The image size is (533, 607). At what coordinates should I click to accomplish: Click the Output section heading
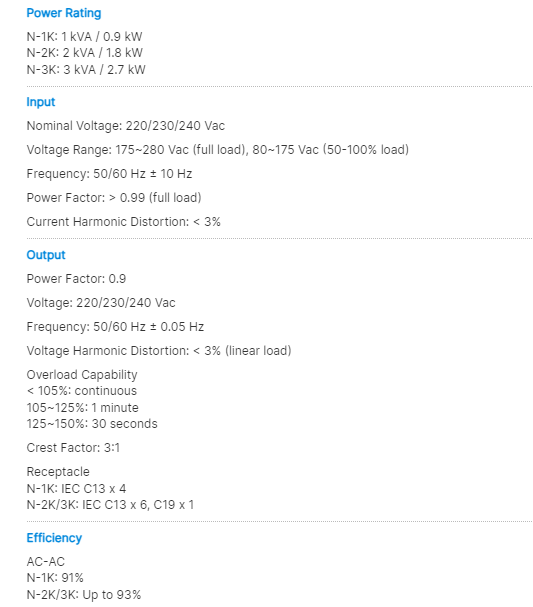pos(46,255)
